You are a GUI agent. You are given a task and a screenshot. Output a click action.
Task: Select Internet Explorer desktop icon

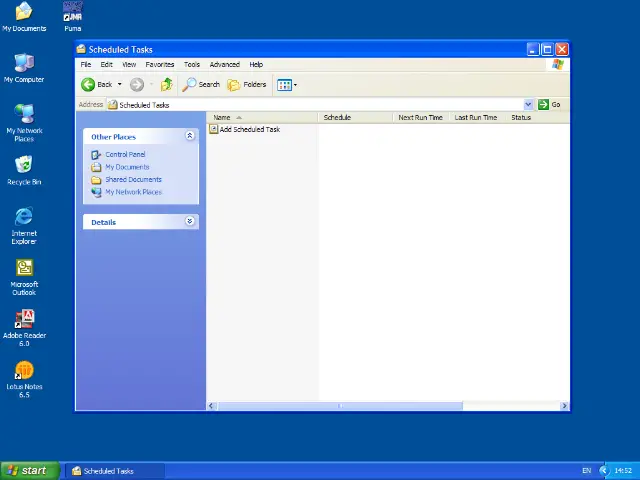tap(24, 226)
